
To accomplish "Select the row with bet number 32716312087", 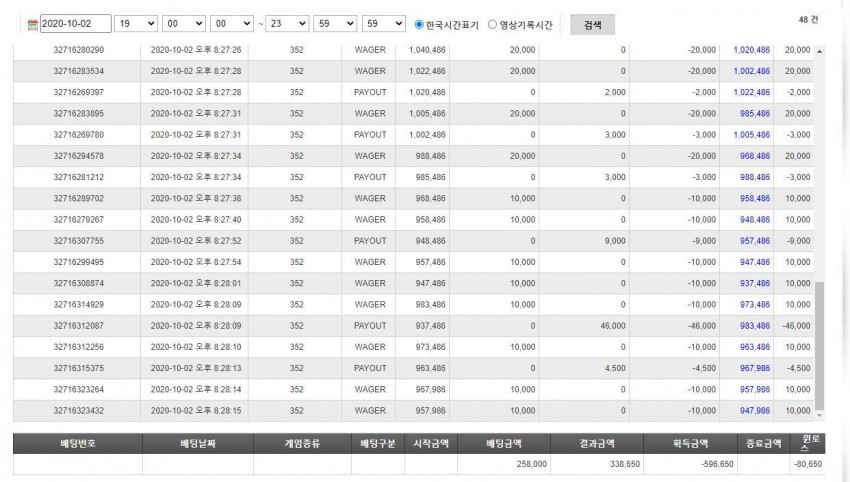I will point(413,326).
